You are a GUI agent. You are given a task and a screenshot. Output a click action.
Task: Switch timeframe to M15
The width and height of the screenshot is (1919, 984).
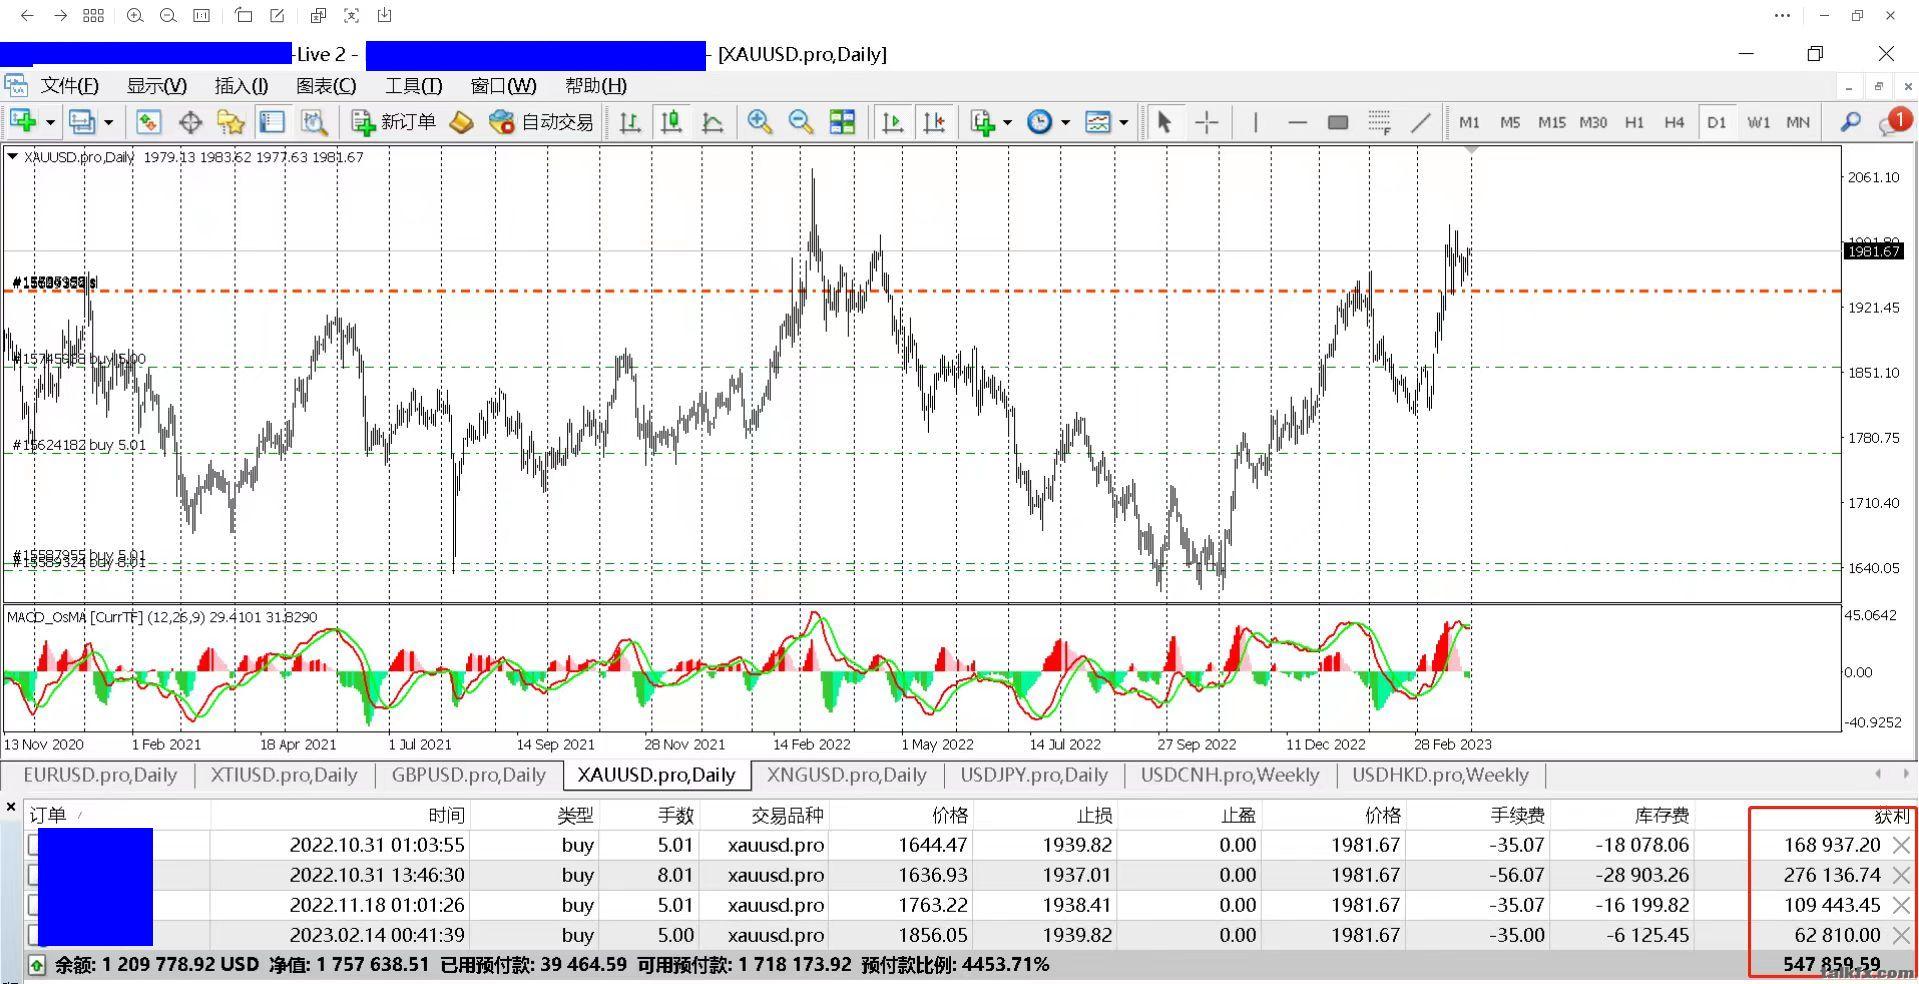pos(1551,122)
